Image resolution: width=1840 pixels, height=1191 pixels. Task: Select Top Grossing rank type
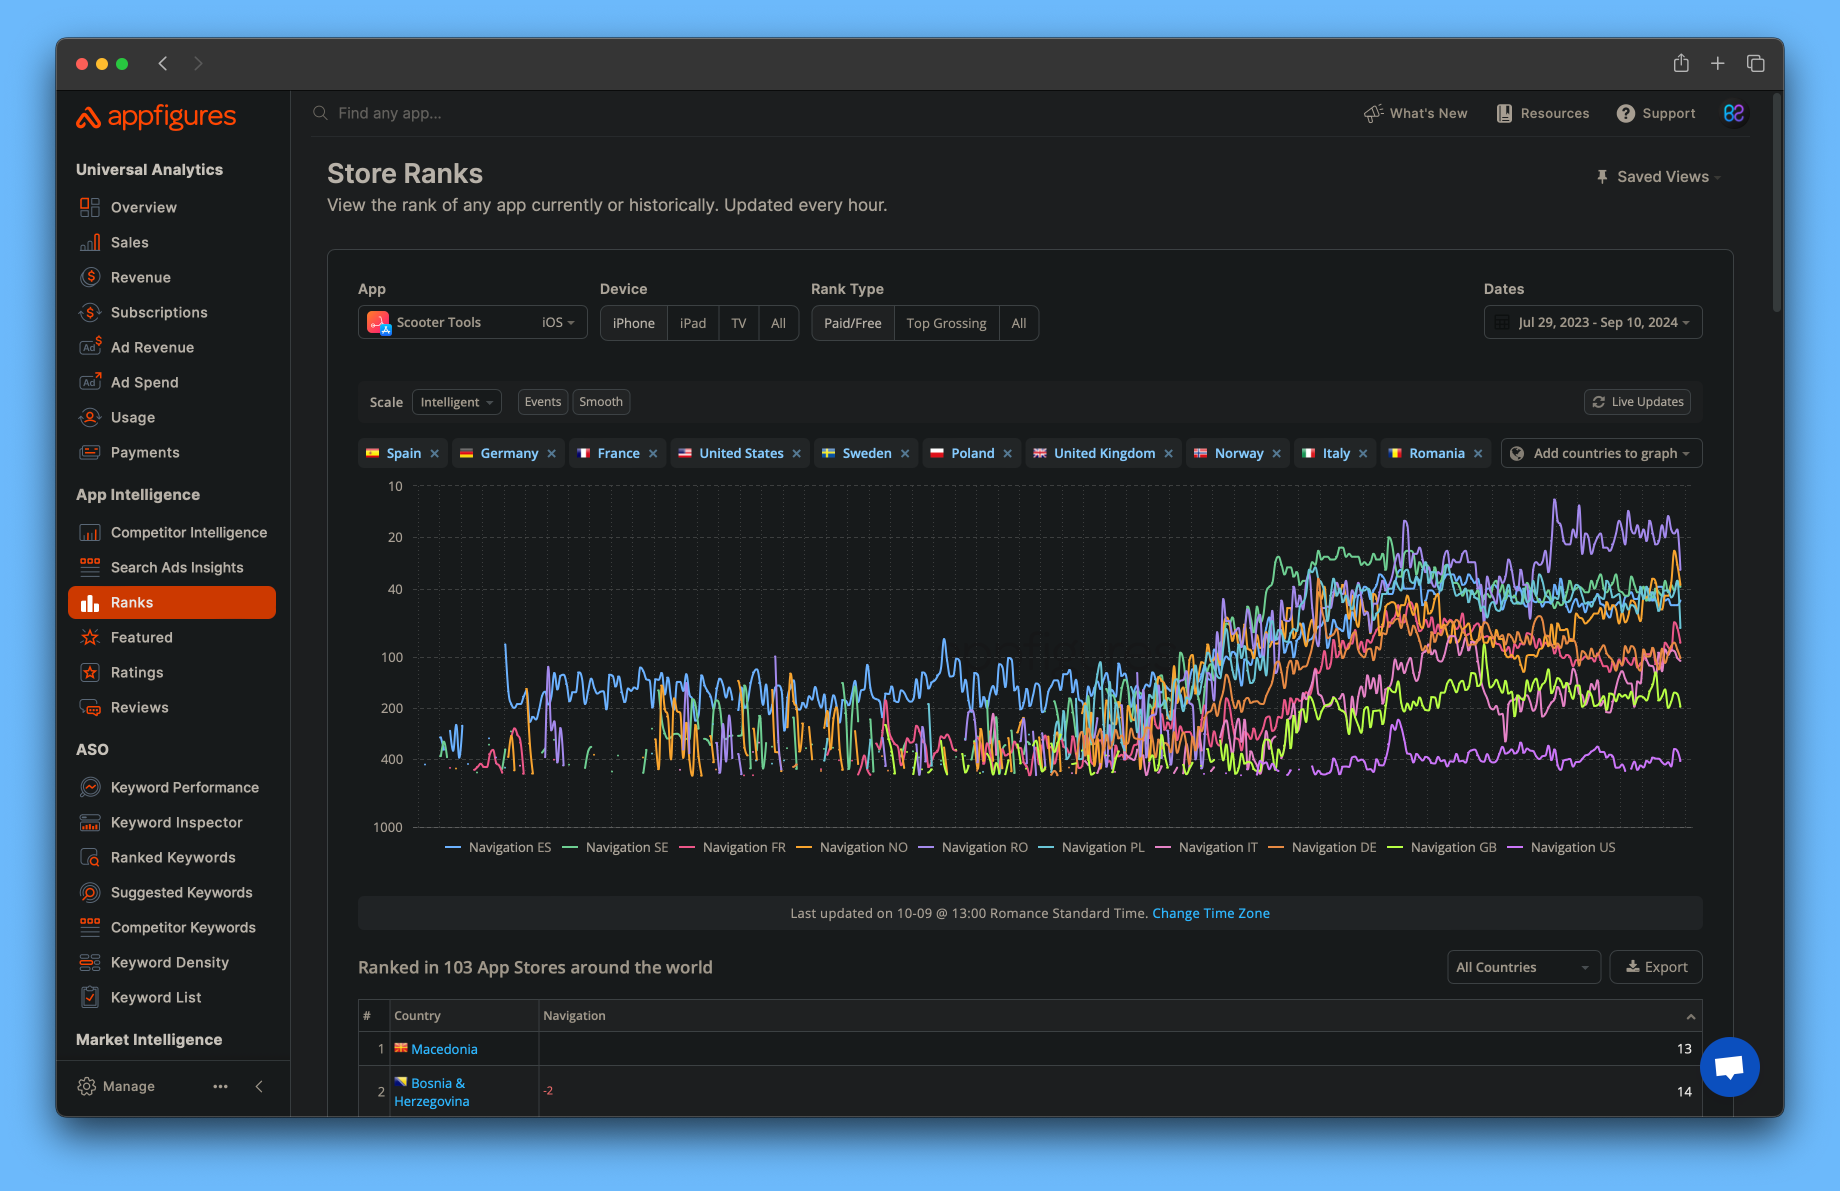946,322
